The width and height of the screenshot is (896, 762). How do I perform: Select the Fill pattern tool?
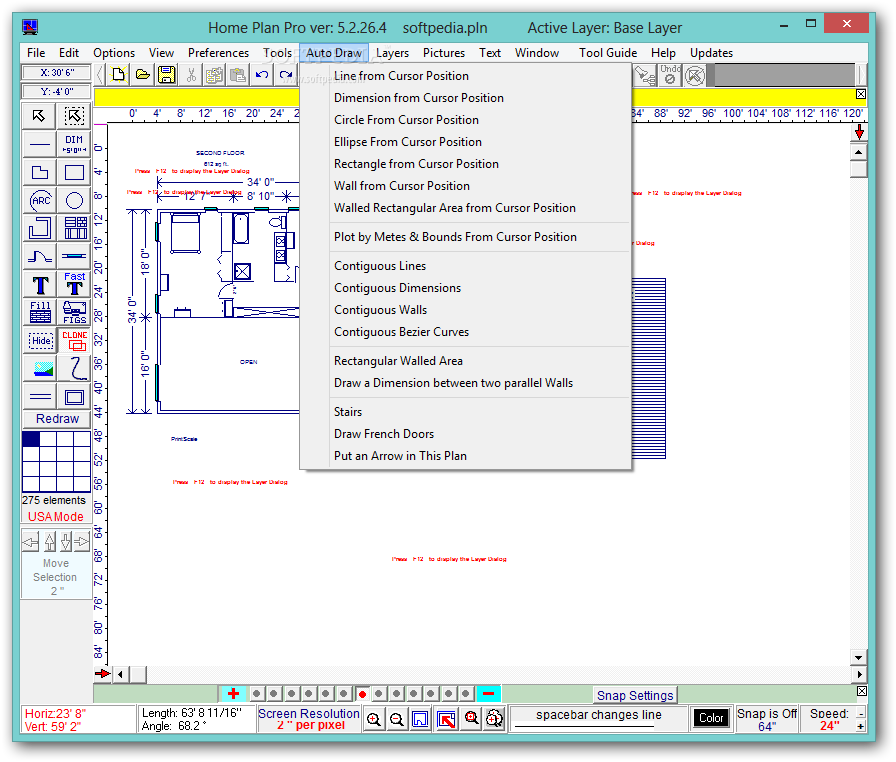39,312
